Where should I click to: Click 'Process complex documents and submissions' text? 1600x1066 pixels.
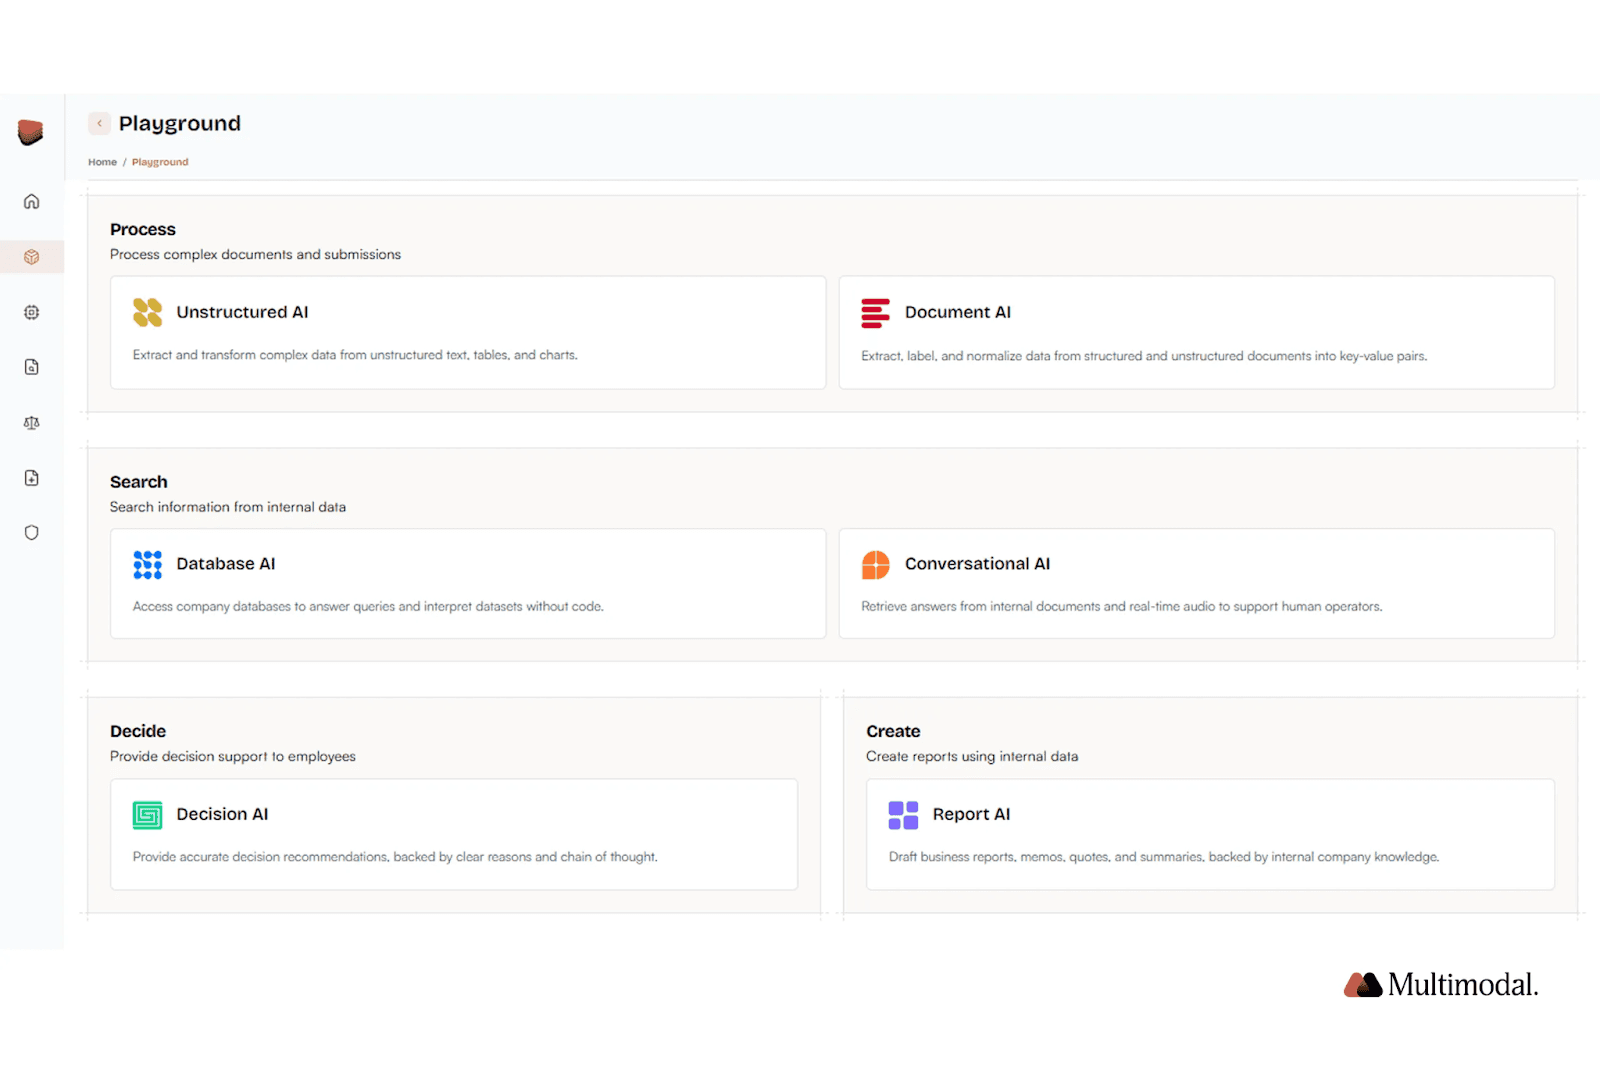pos(255,254)
